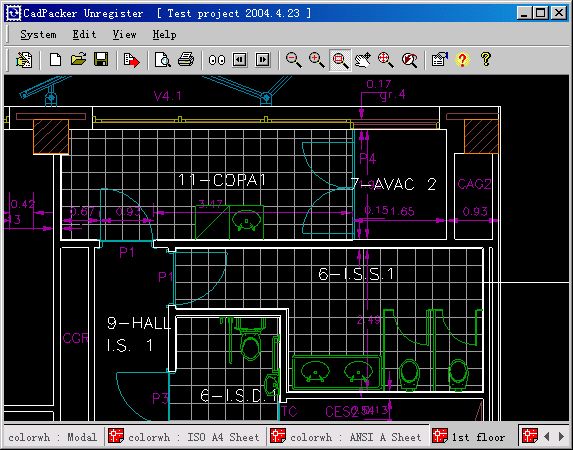Open the View menu

coord(124,35)
